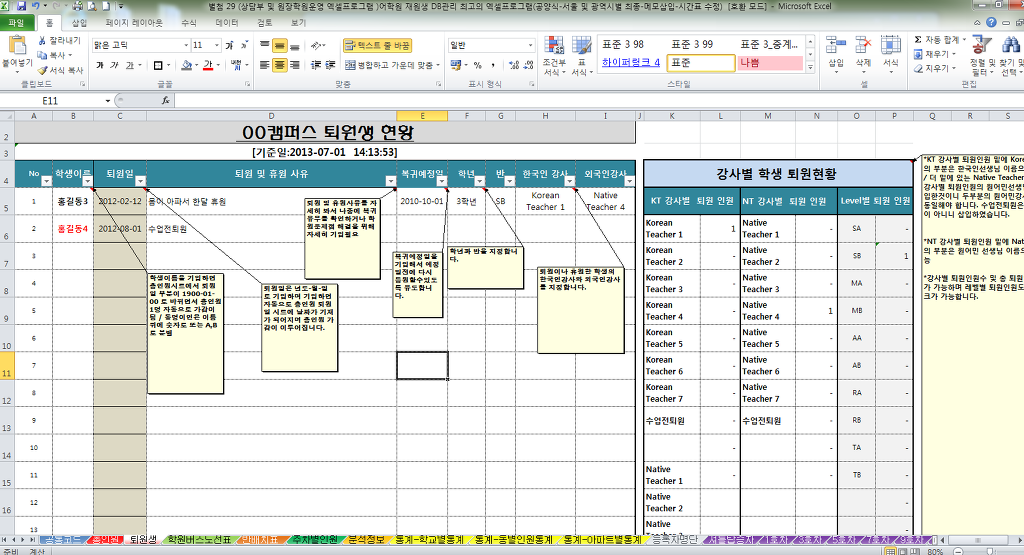Open the Merge and Center (병합하고 가운데 맞춤) dropdown arrow
This screenshot has width=1024, height=555.
(x=438, y=65)
